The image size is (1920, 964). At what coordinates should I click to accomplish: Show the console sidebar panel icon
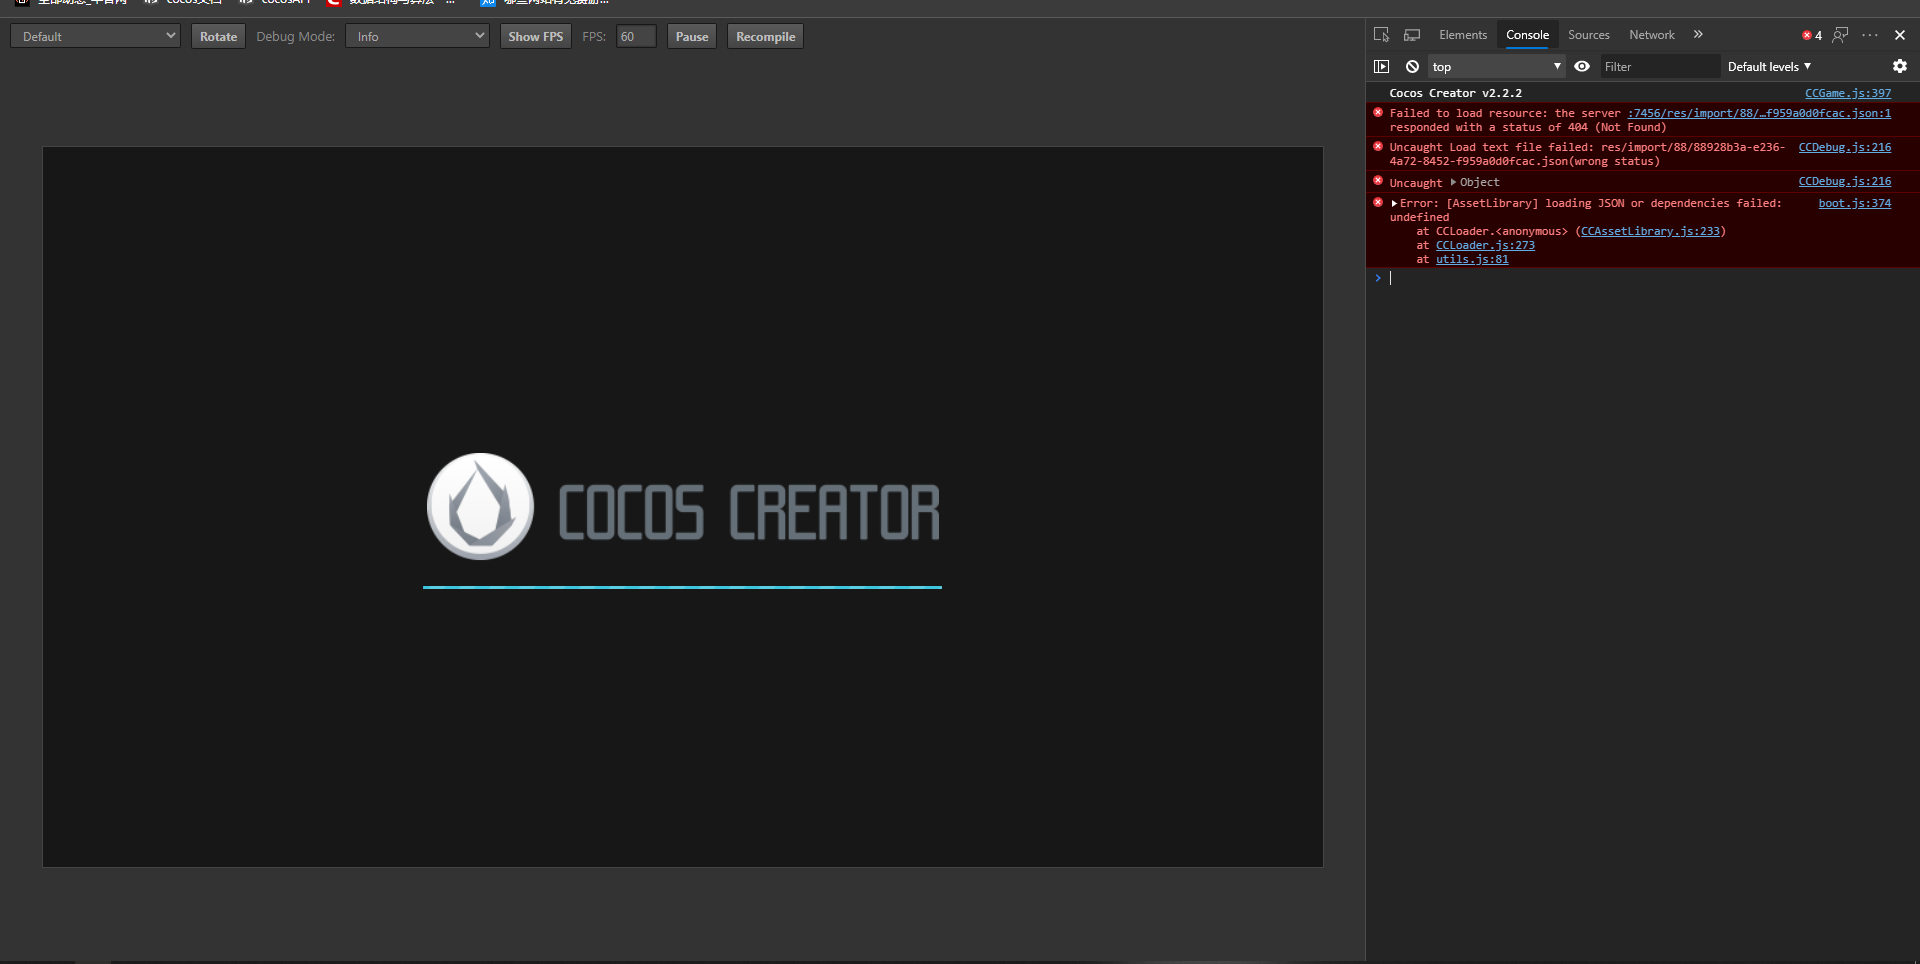[x=1382, y=67]
